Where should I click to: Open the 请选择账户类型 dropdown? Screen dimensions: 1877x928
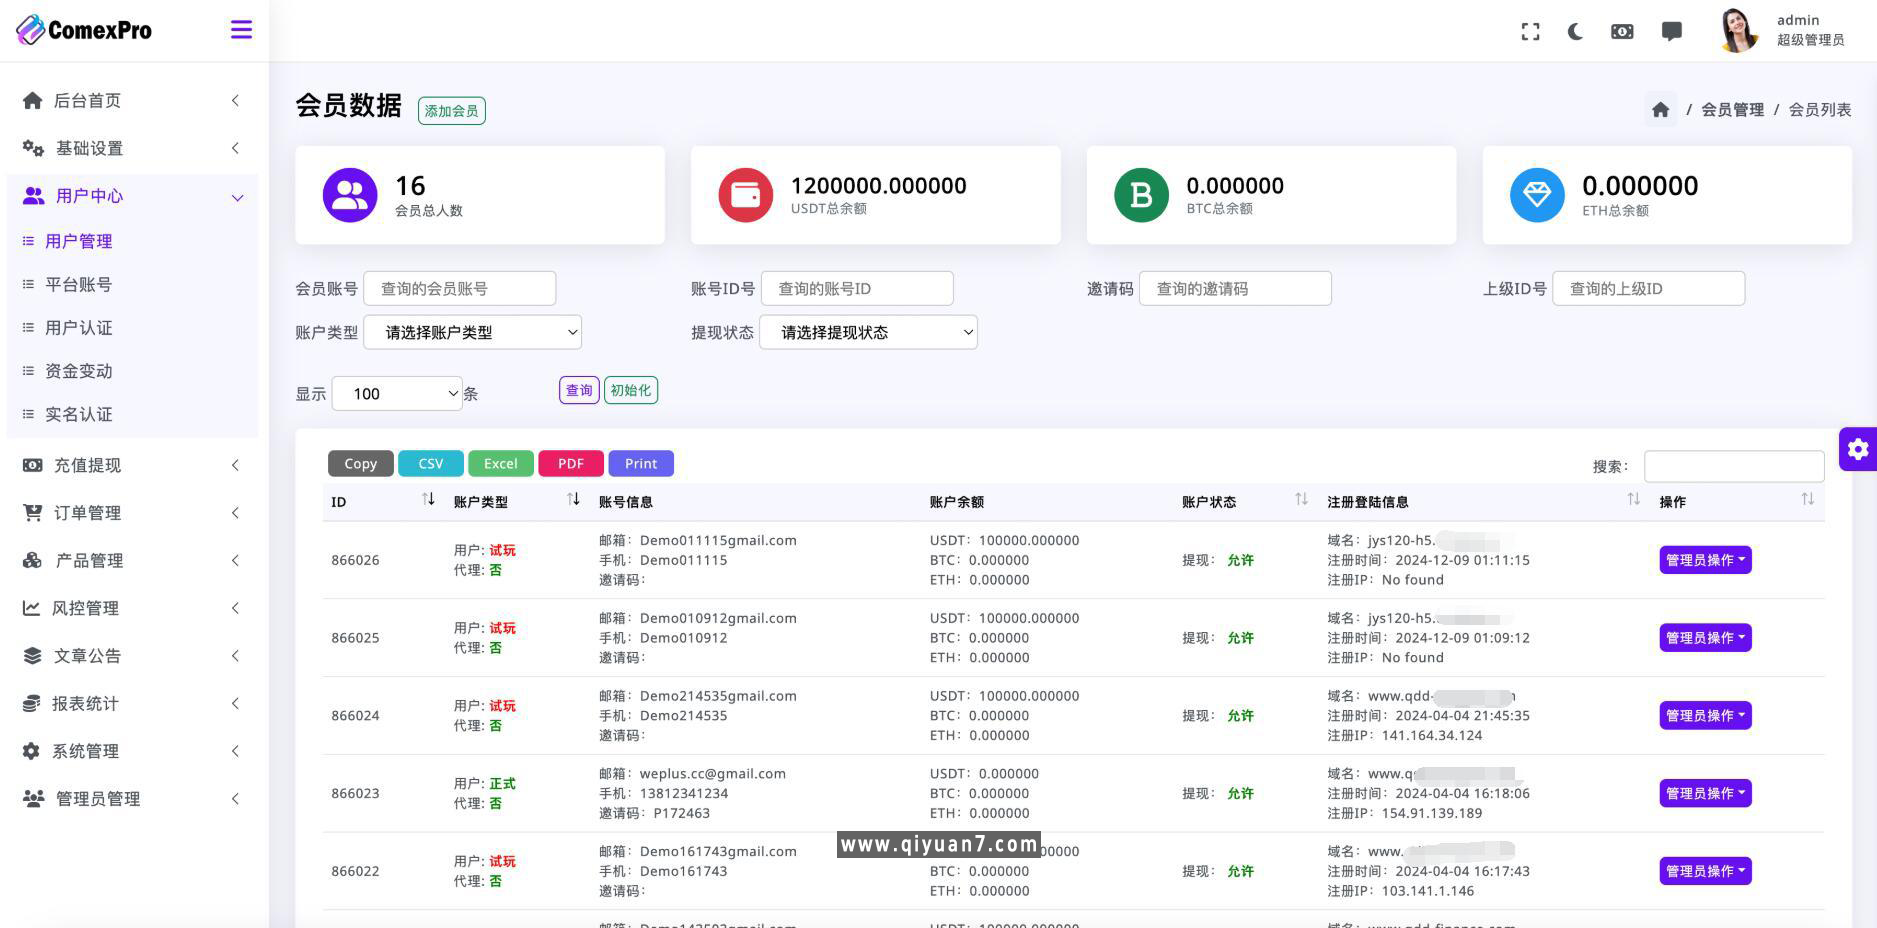pos(472,332)
